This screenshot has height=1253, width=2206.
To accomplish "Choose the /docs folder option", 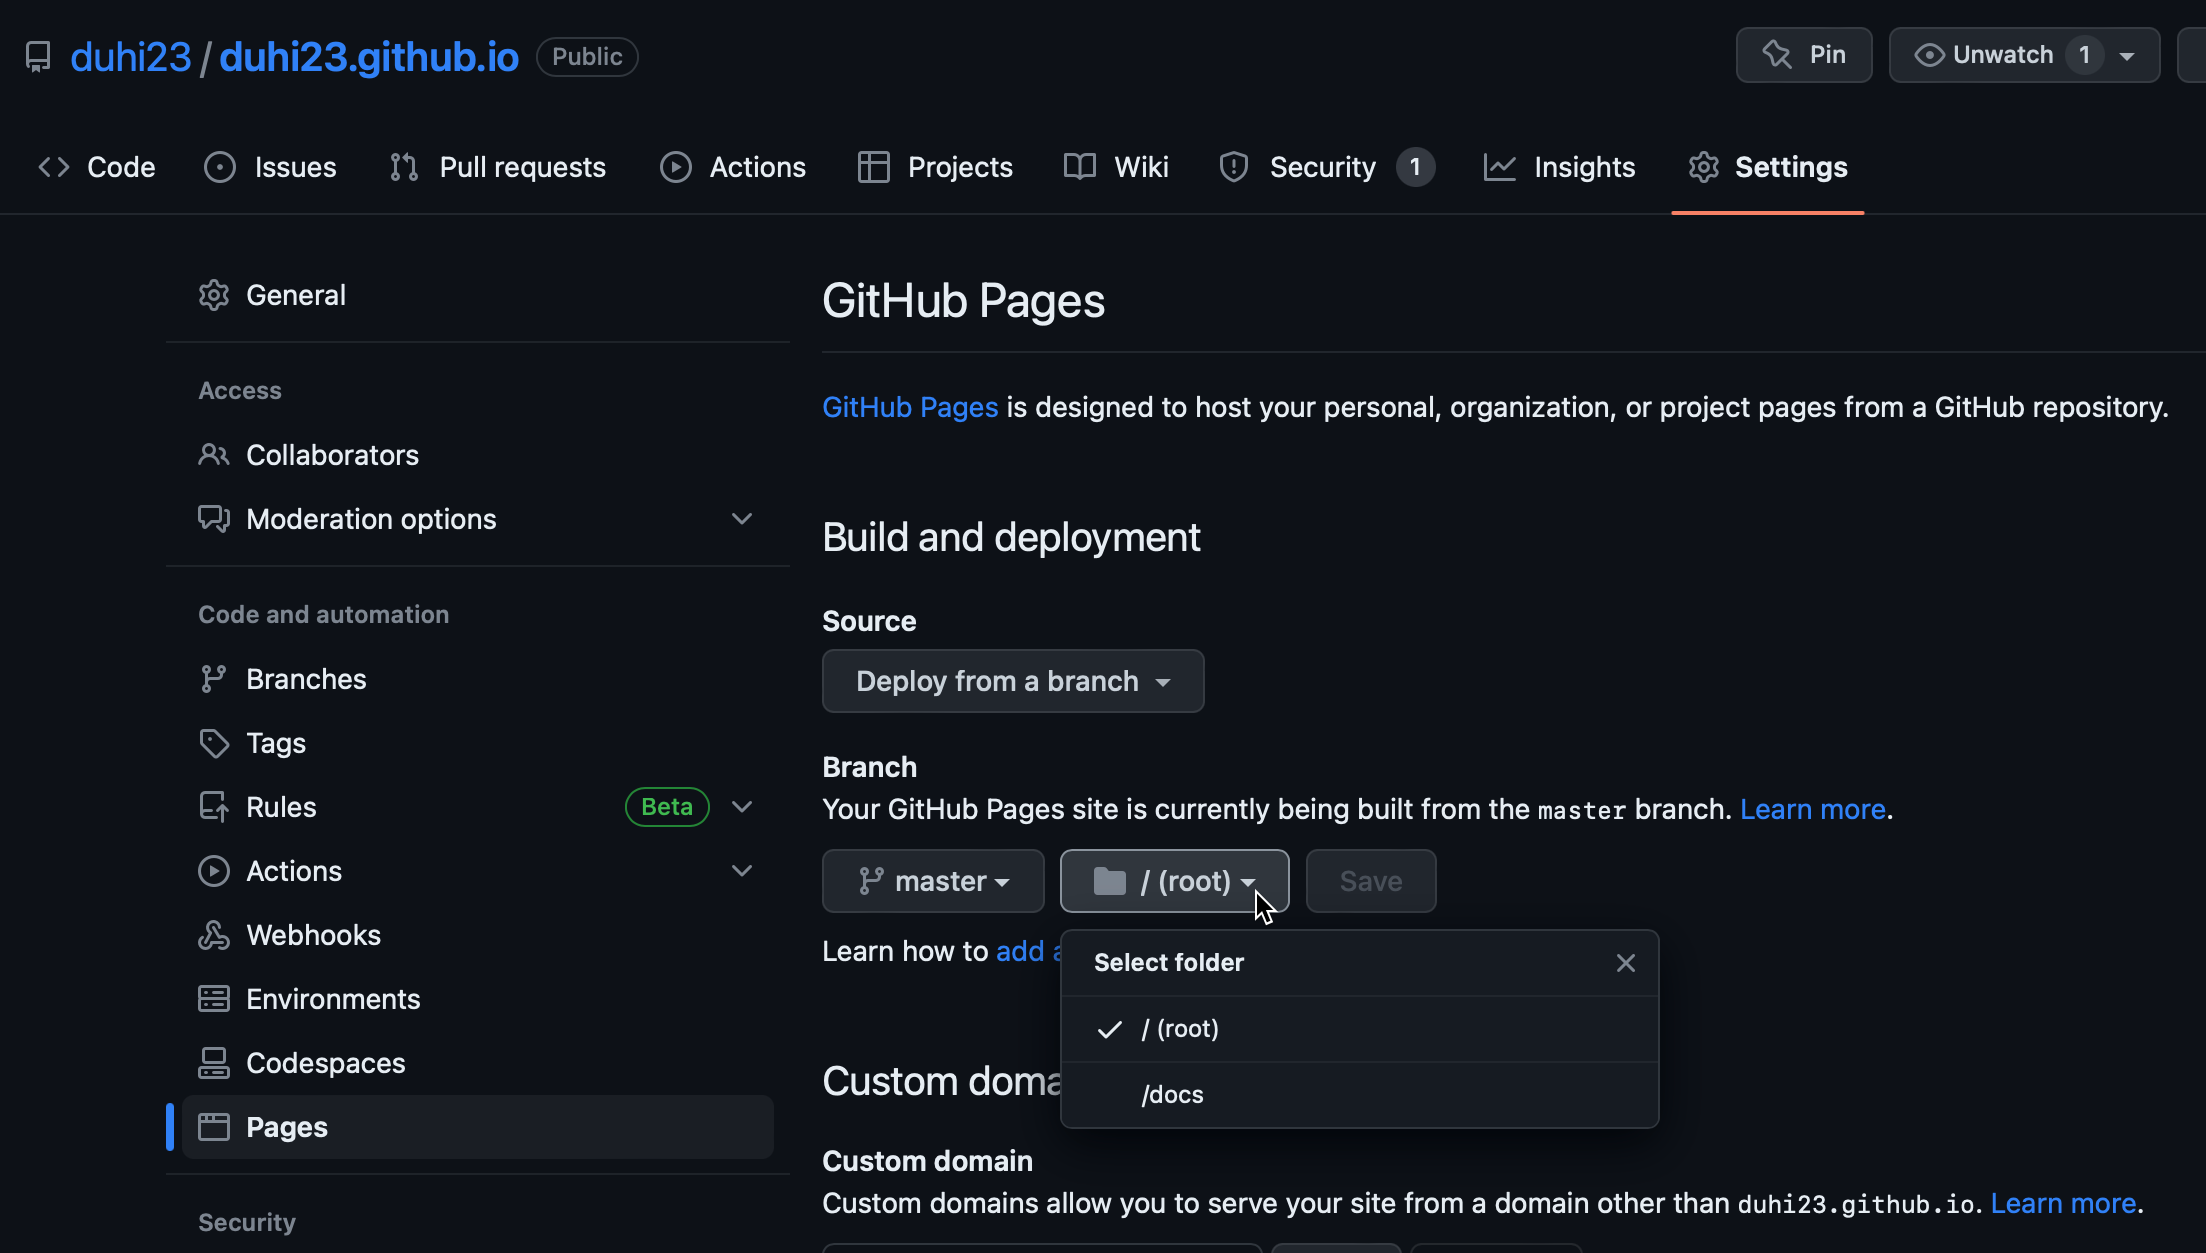I will (x=1172, y=1095).
